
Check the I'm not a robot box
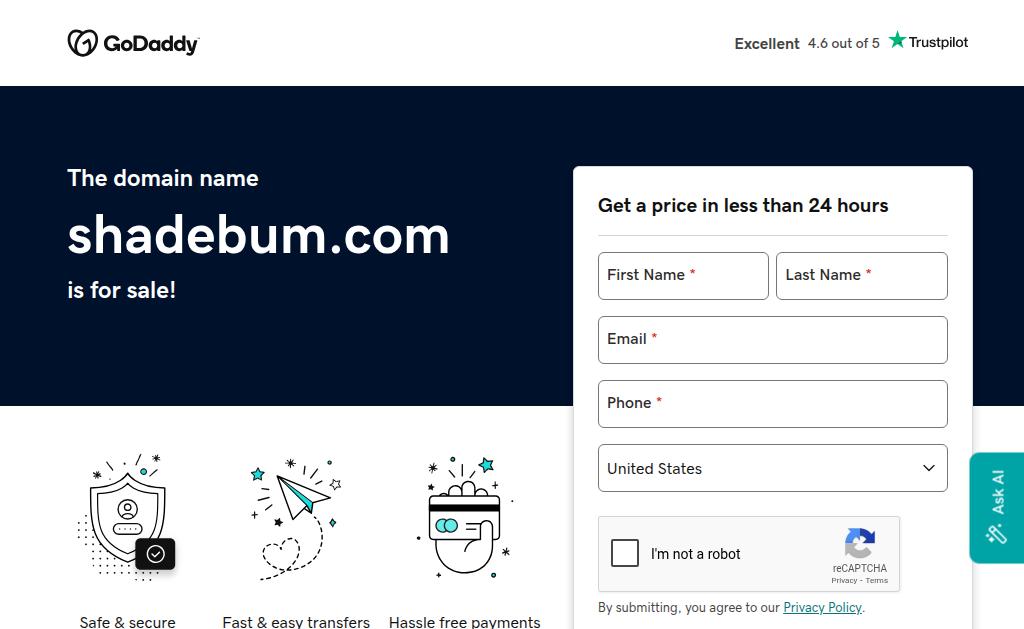pos(625,553)
